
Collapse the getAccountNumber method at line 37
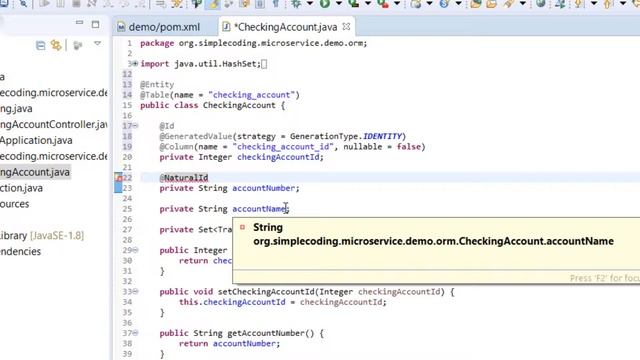click(x=136, y=333)
